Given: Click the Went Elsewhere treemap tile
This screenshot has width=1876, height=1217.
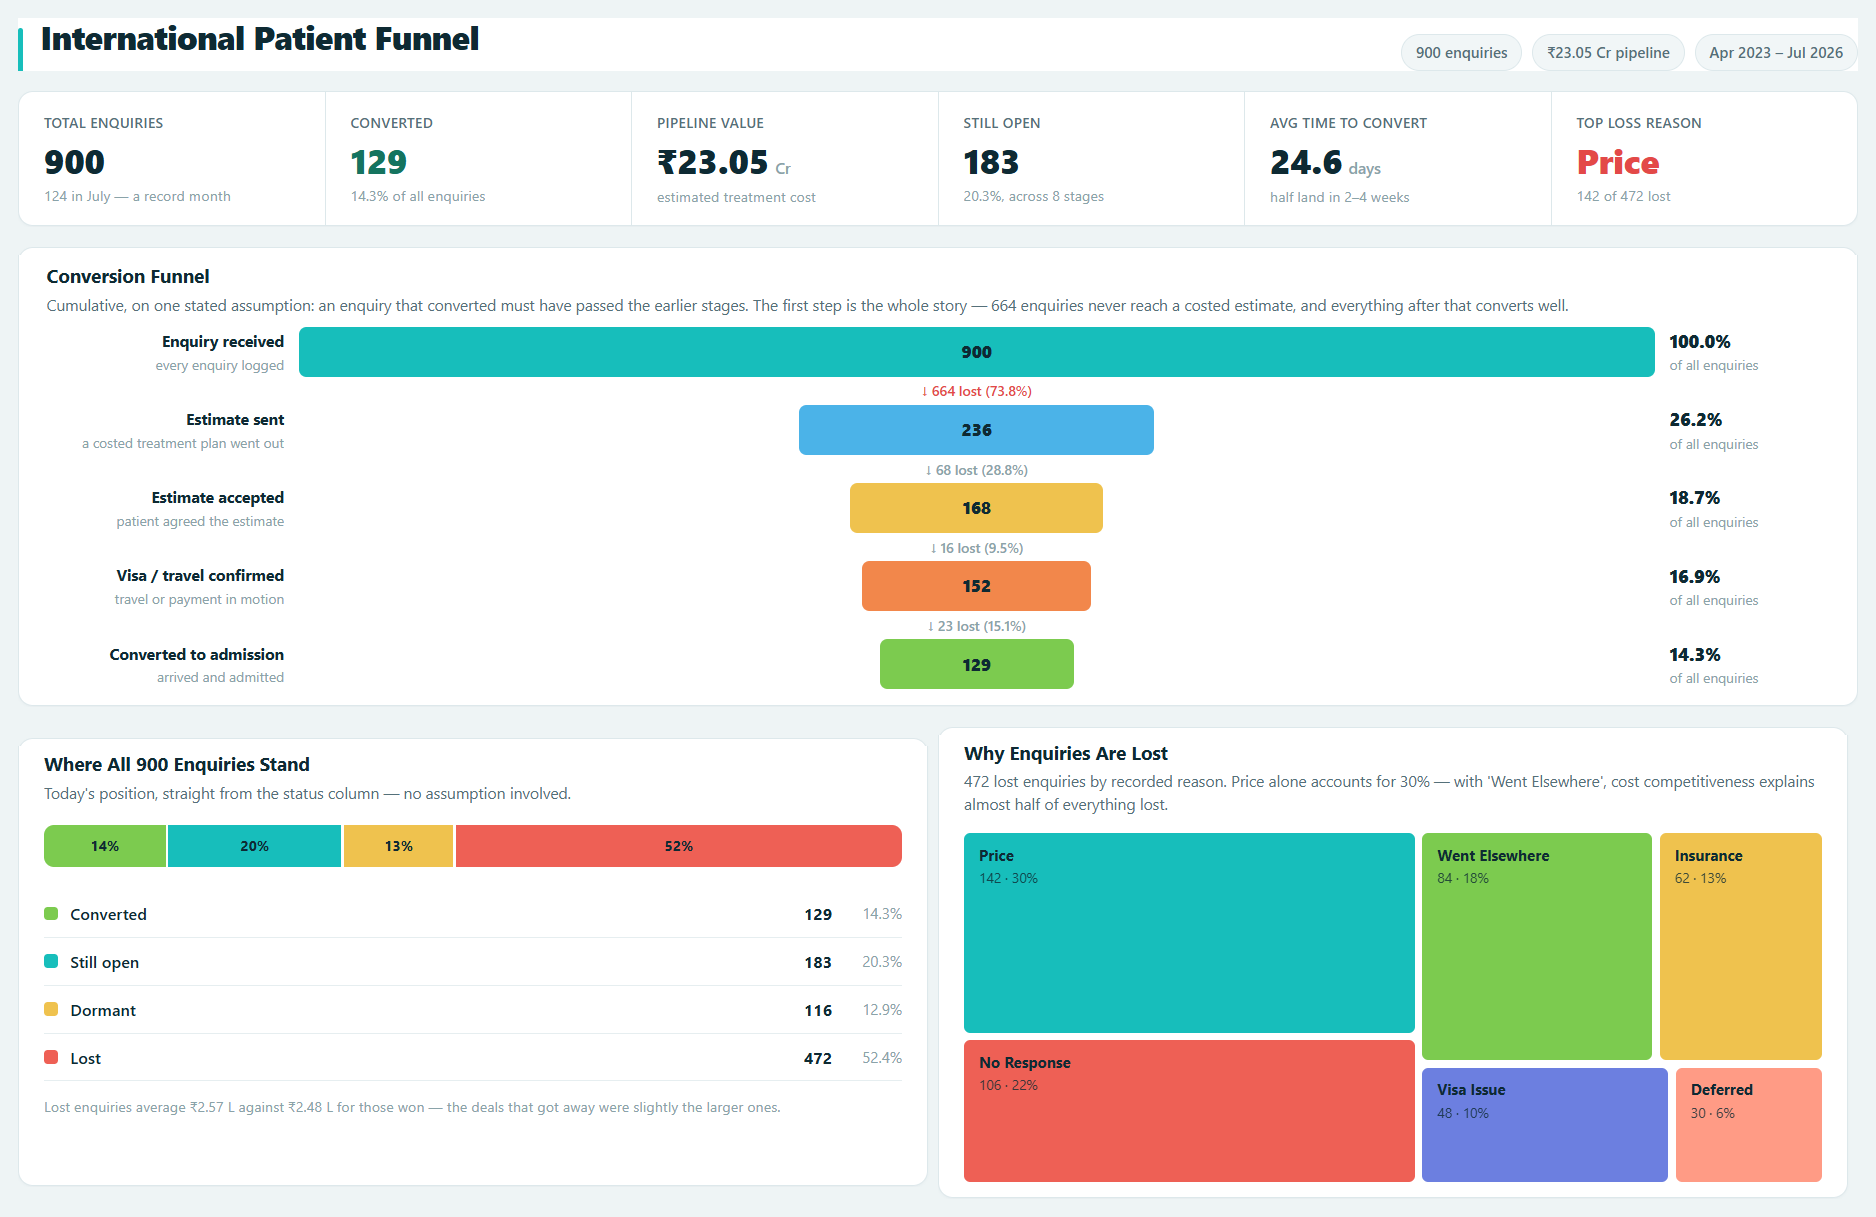Looking at the screenshot, I should 1537,946.
